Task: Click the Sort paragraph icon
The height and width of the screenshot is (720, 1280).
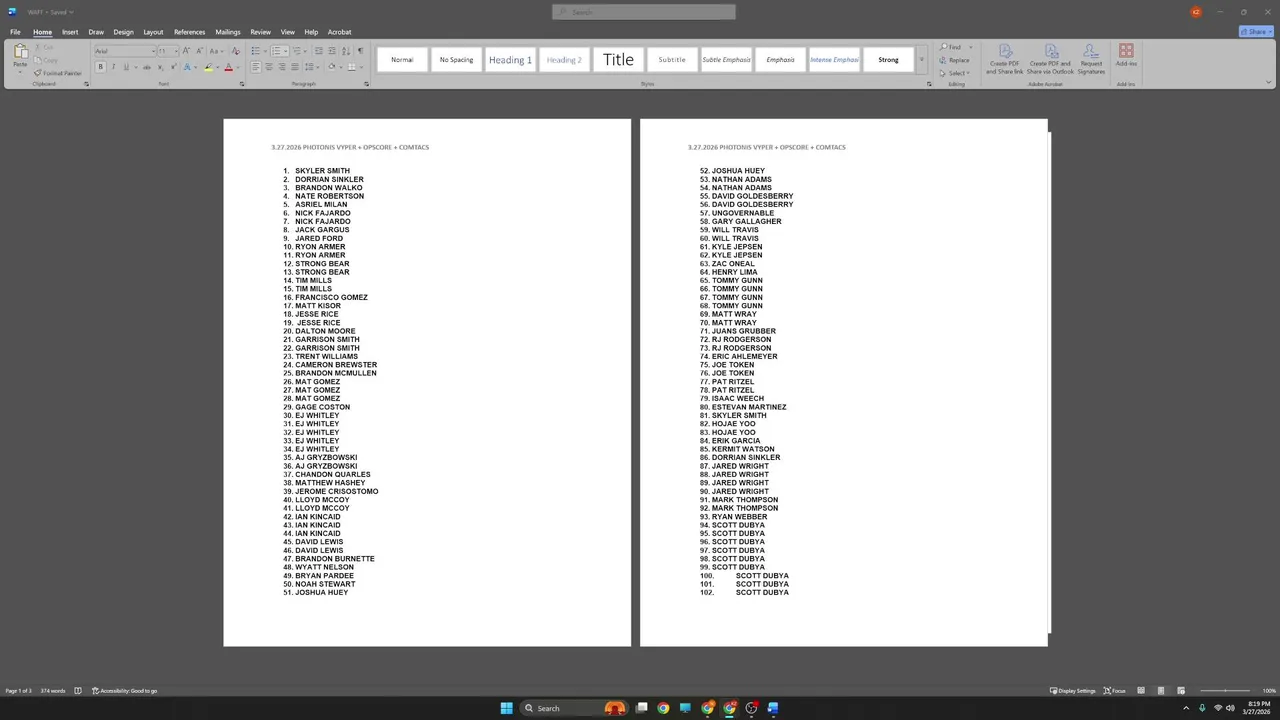Action: tap(346, 51)
